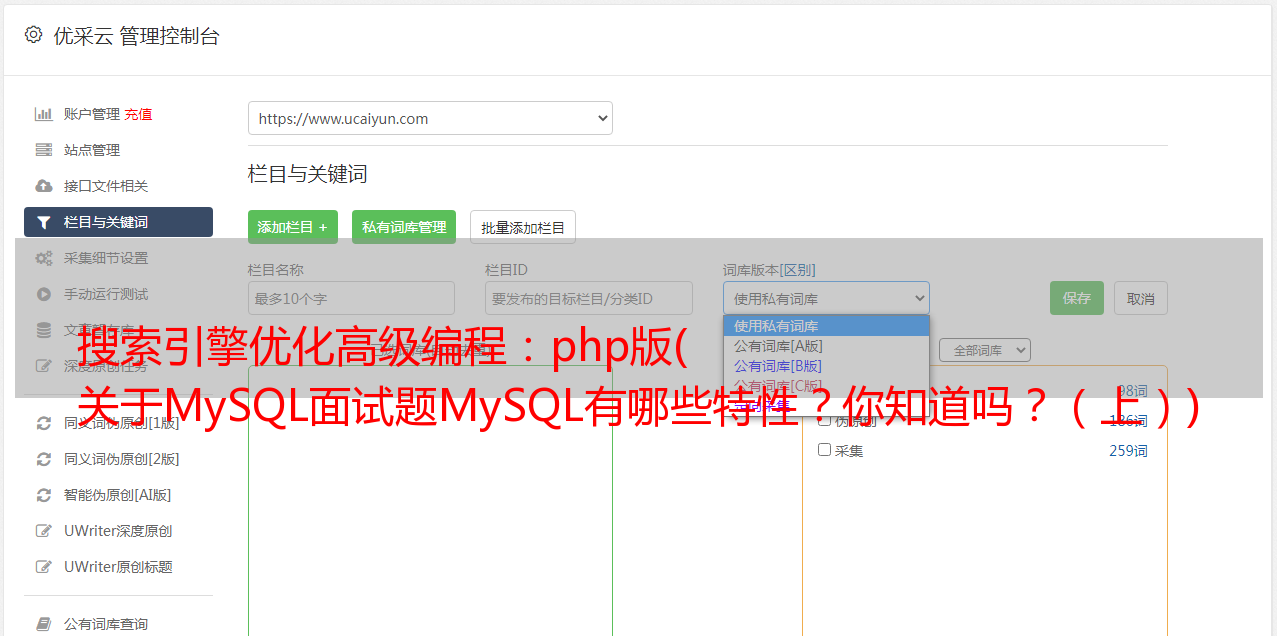The image size is (1277, 636).
Task: Open UWriter原创标题 sidebar entry
Action: tap(118, 567)
